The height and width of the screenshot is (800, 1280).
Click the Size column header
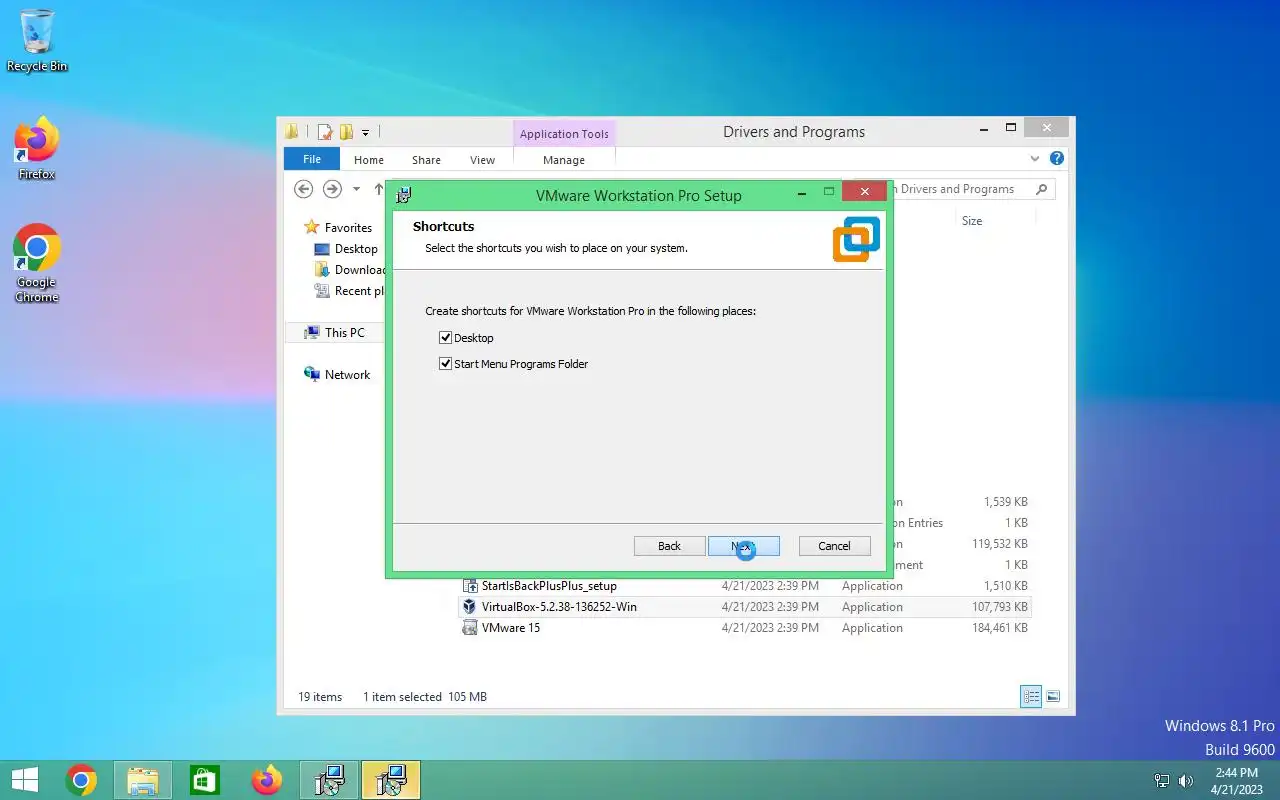[972, 221]
